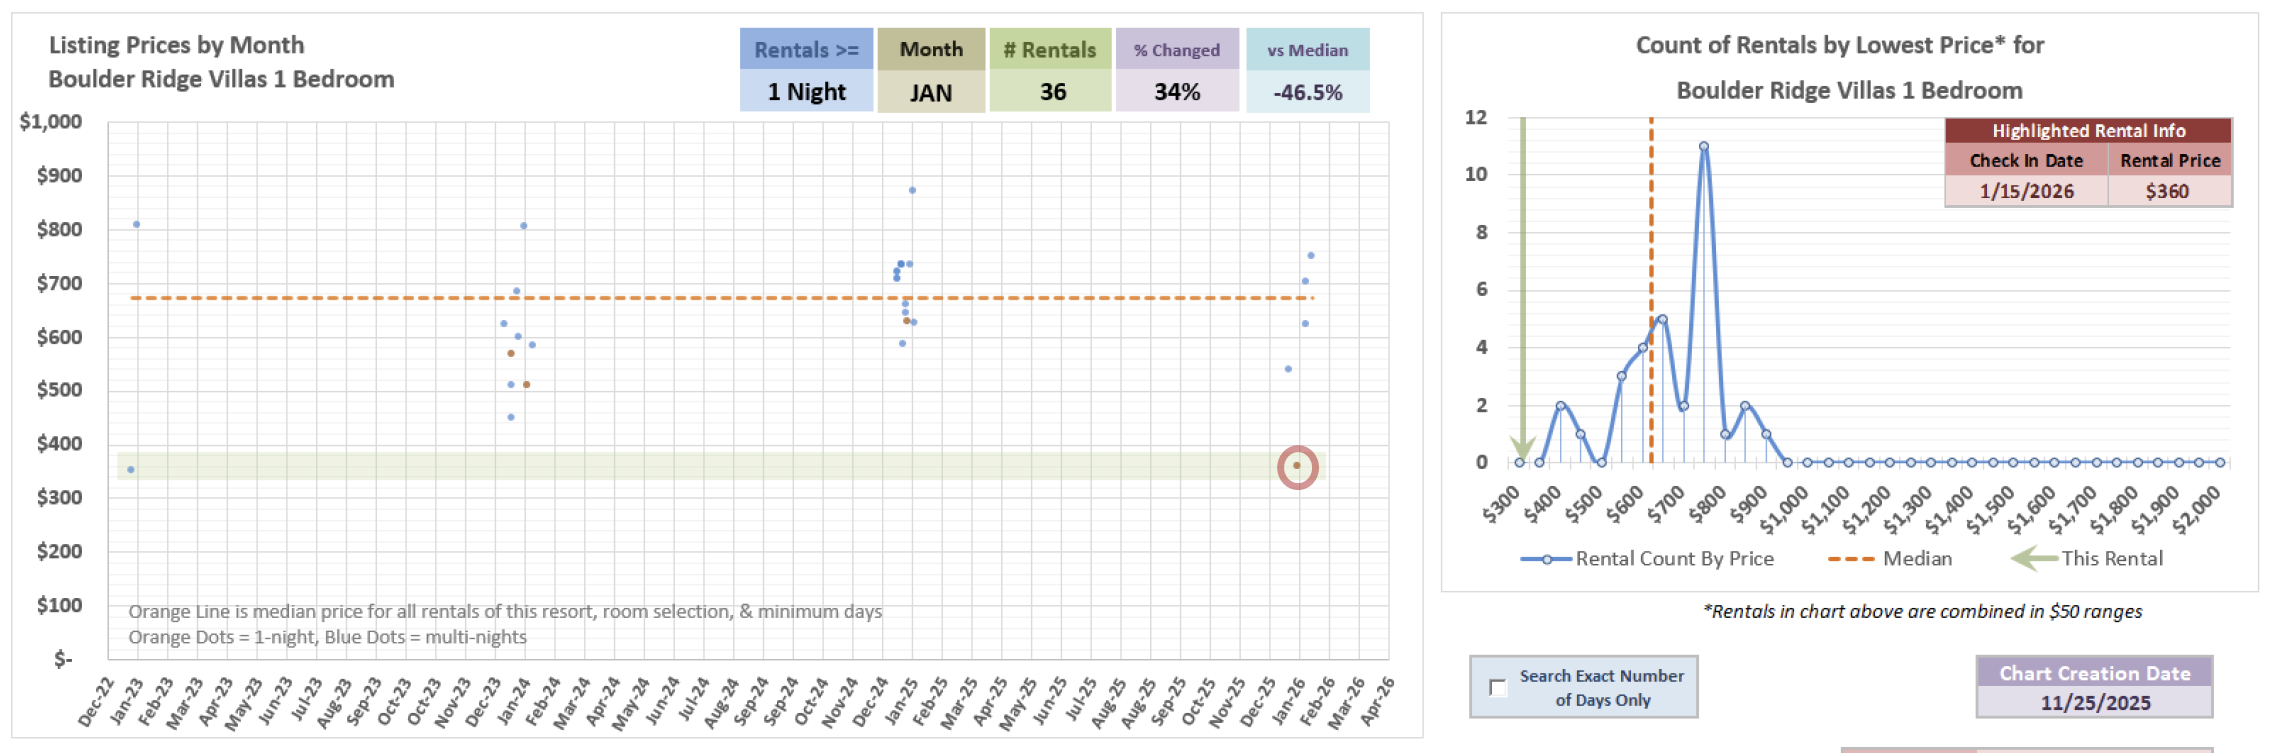Select the Listing Prices by Month chart title
Image resolution: width=2269 pixels, height=753 pixels.
pyautogui.click(x=221, y=61)
